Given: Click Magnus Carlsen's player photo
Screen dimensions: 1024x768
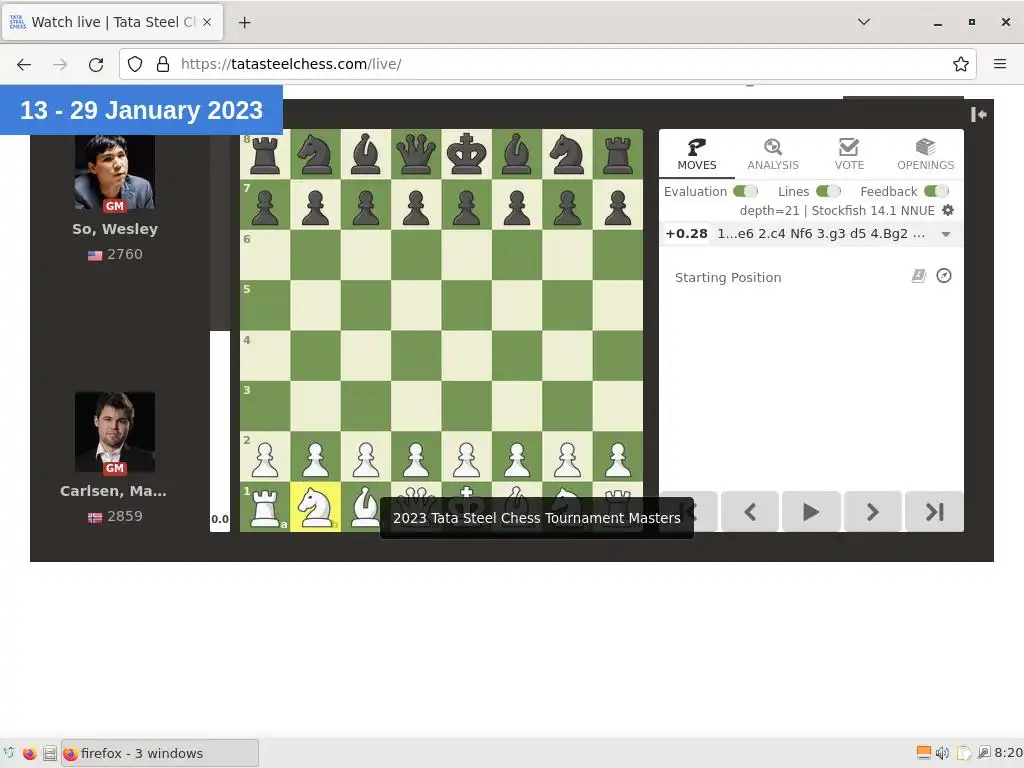Looking at the screenshot, I should 115,432.
